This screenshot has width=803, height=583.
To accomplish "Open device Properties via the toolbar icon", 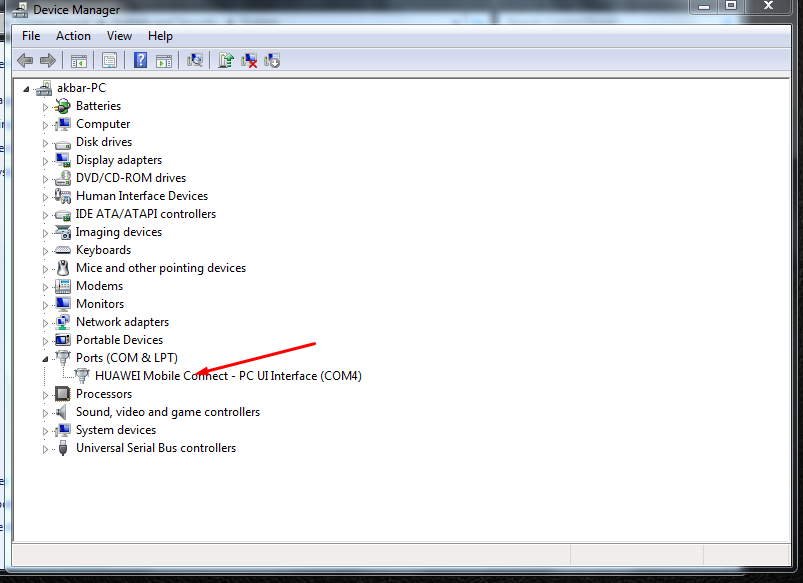I will click(110, 60).
